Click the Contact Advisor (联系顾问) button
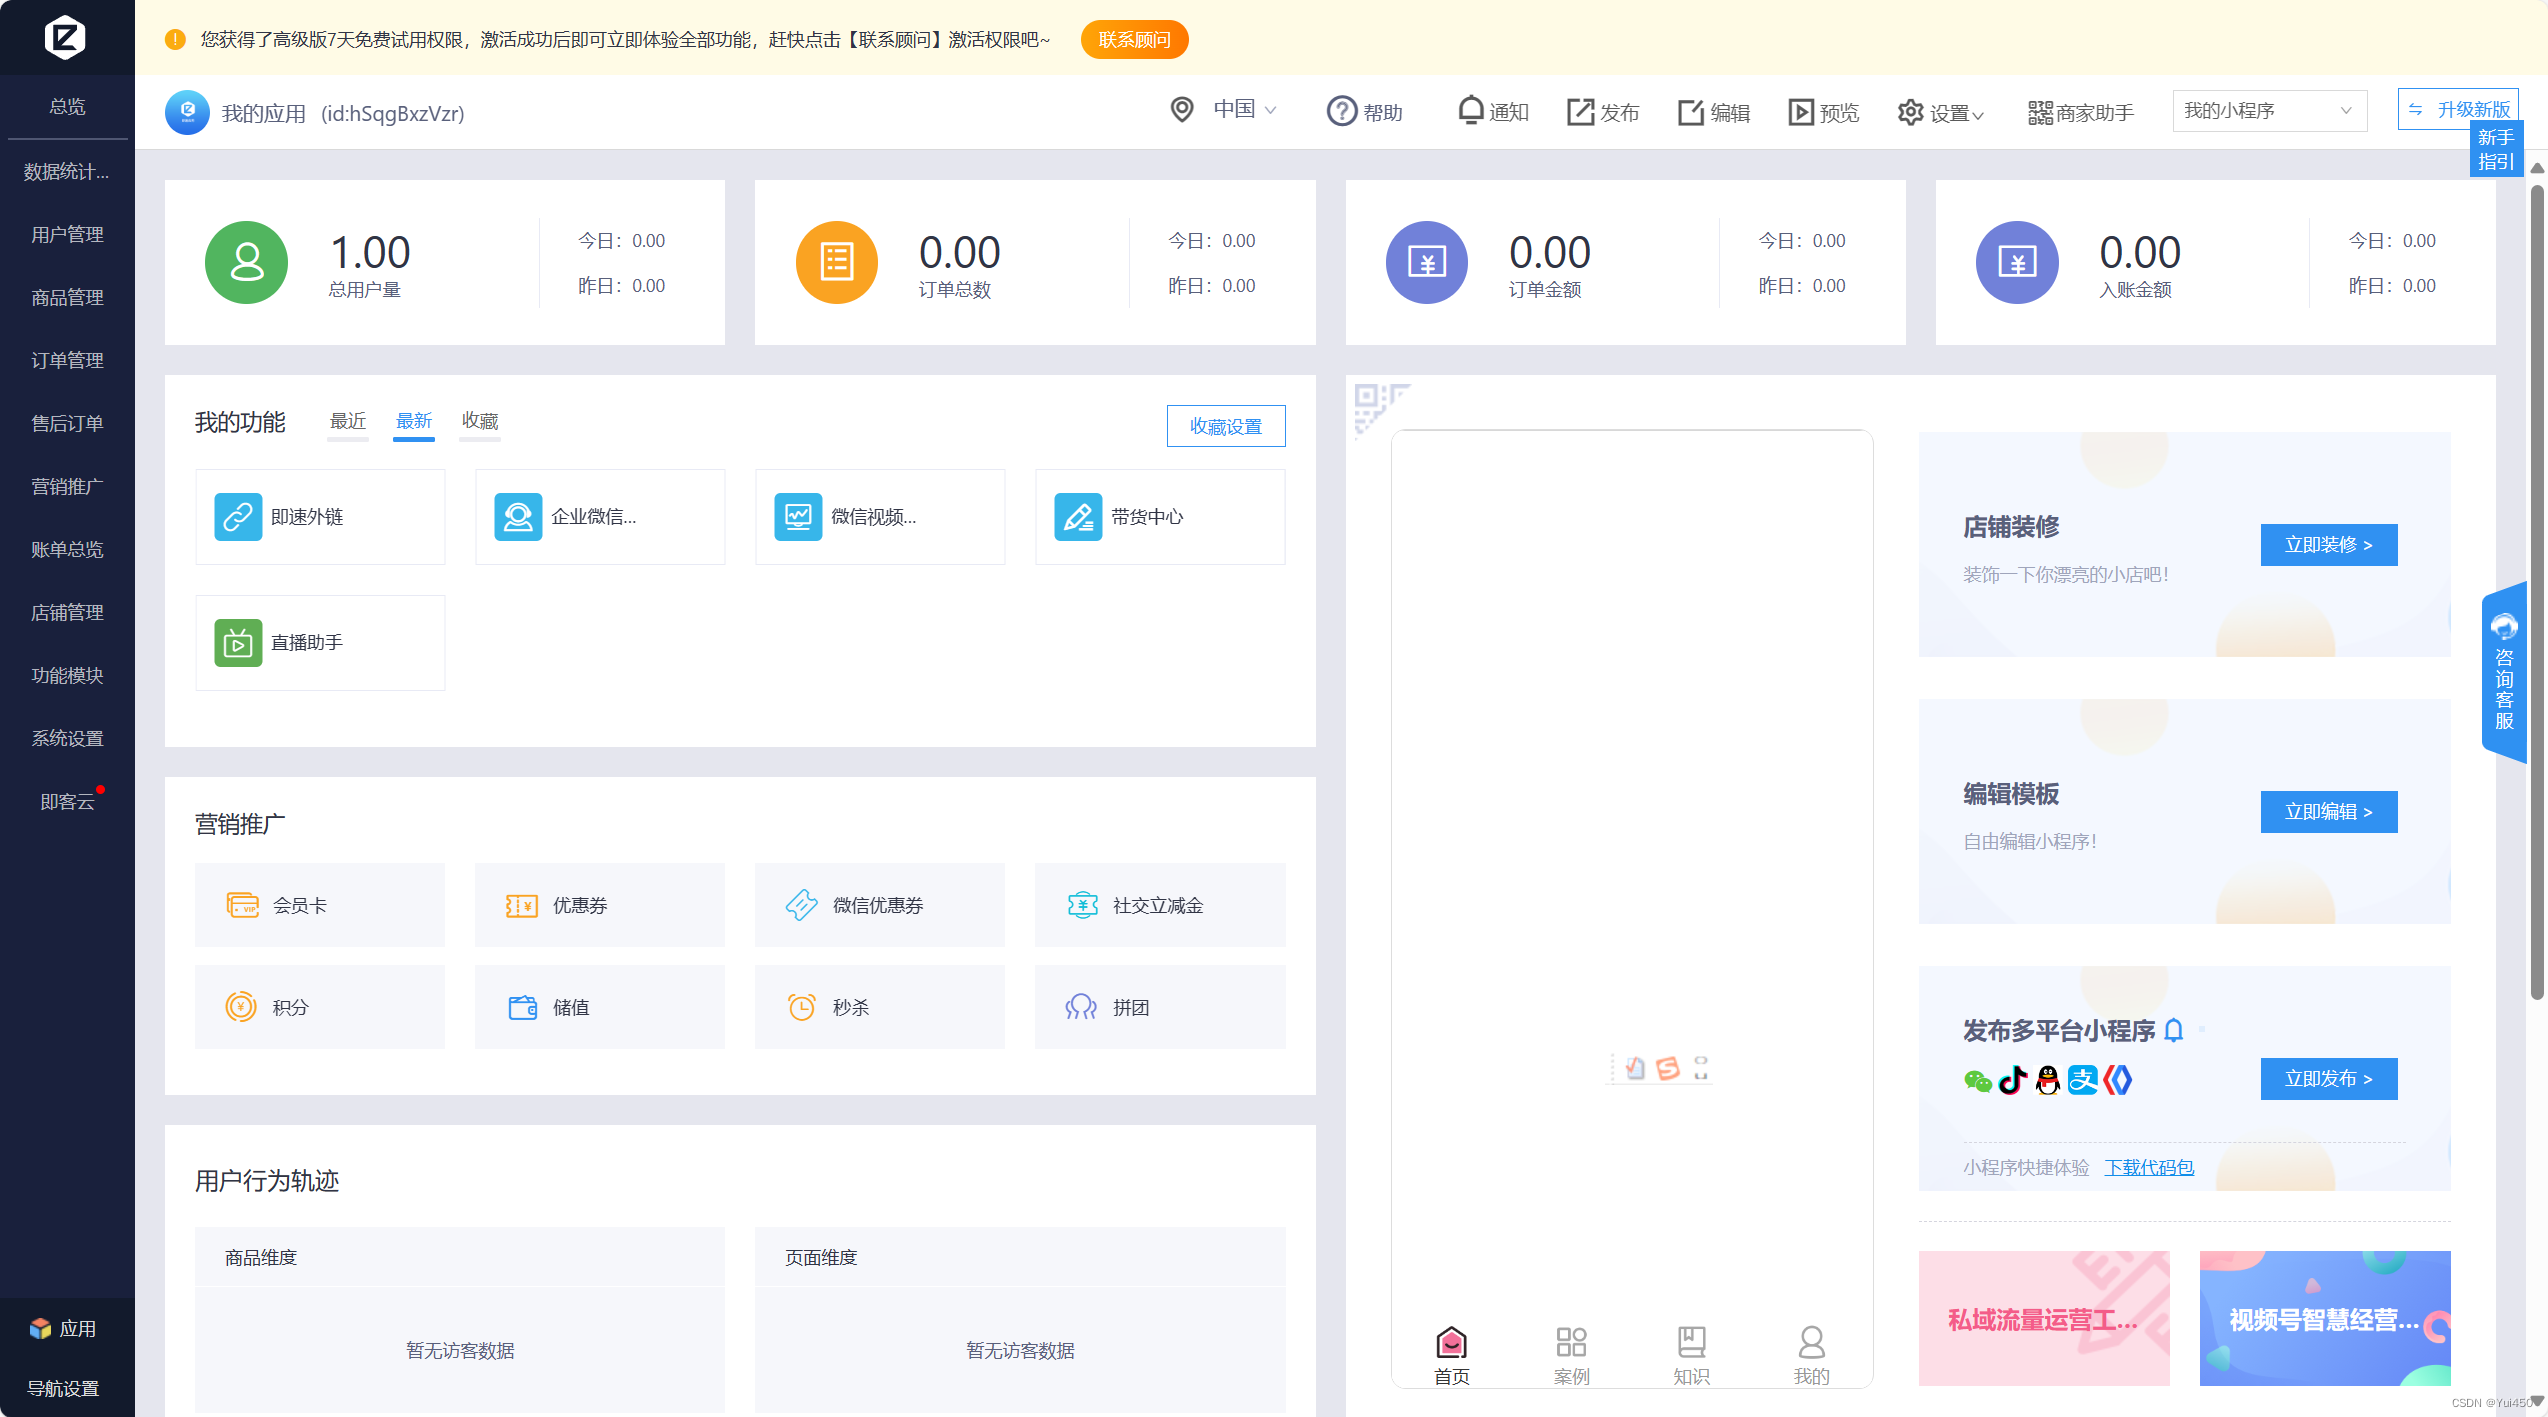2548x1417 pixels. click(x=1134, y=40)
